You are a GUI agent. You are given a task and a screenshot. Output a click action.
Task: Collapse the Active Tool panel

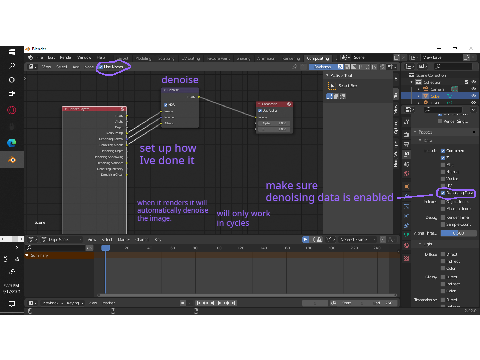click(327, 76)
